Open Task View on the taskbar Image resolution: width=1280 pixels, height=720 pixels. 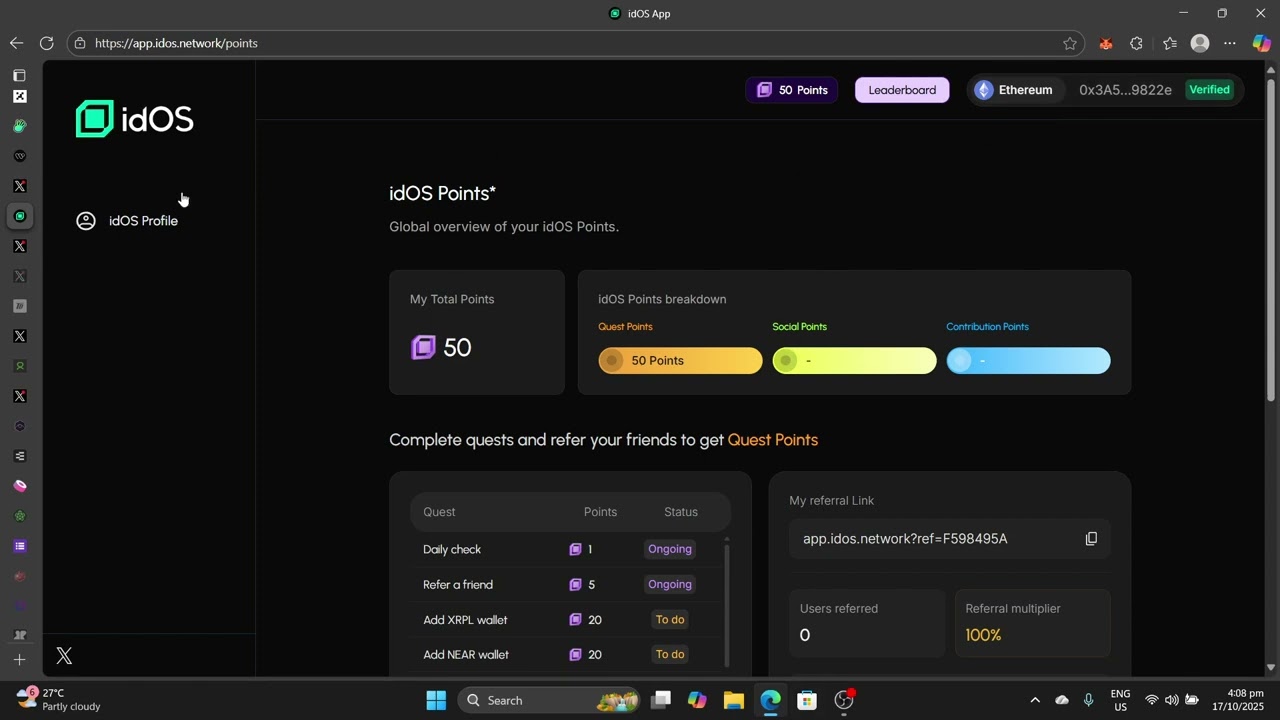(661, 700)
